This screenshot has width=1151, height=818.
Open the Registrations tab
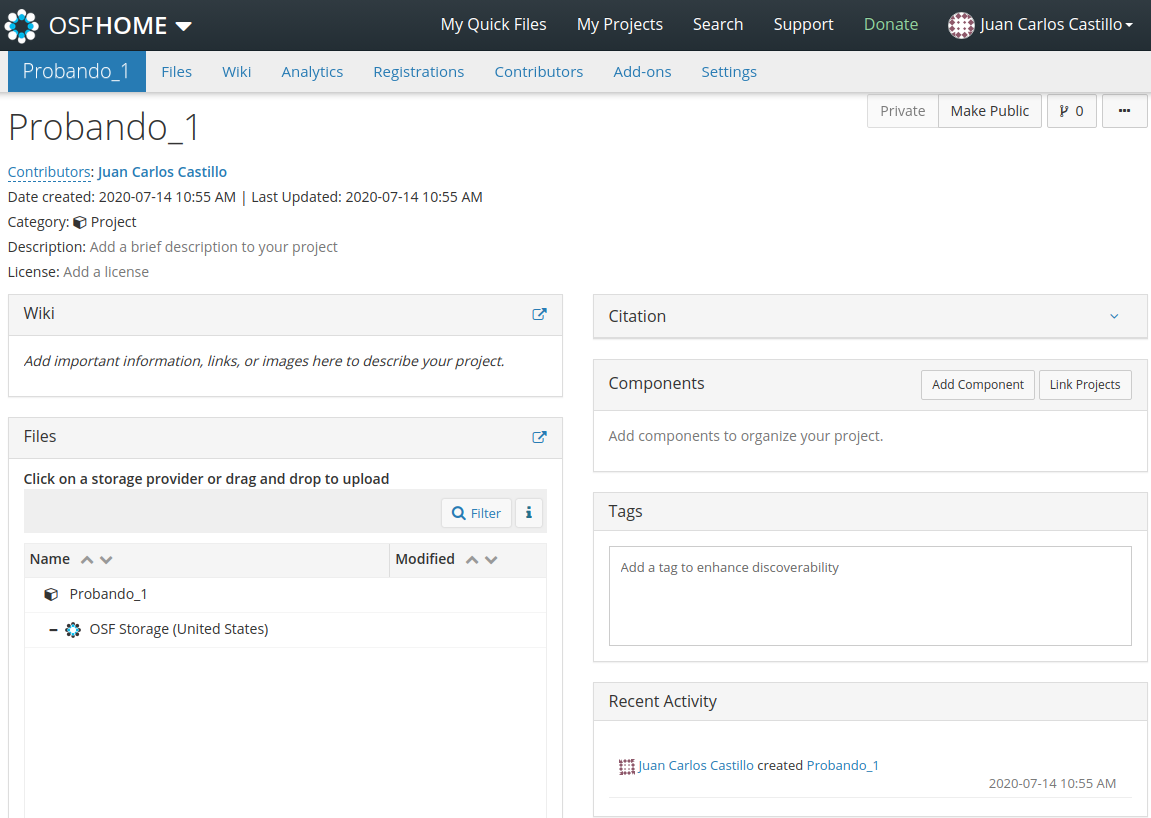[x=418, y=72]
